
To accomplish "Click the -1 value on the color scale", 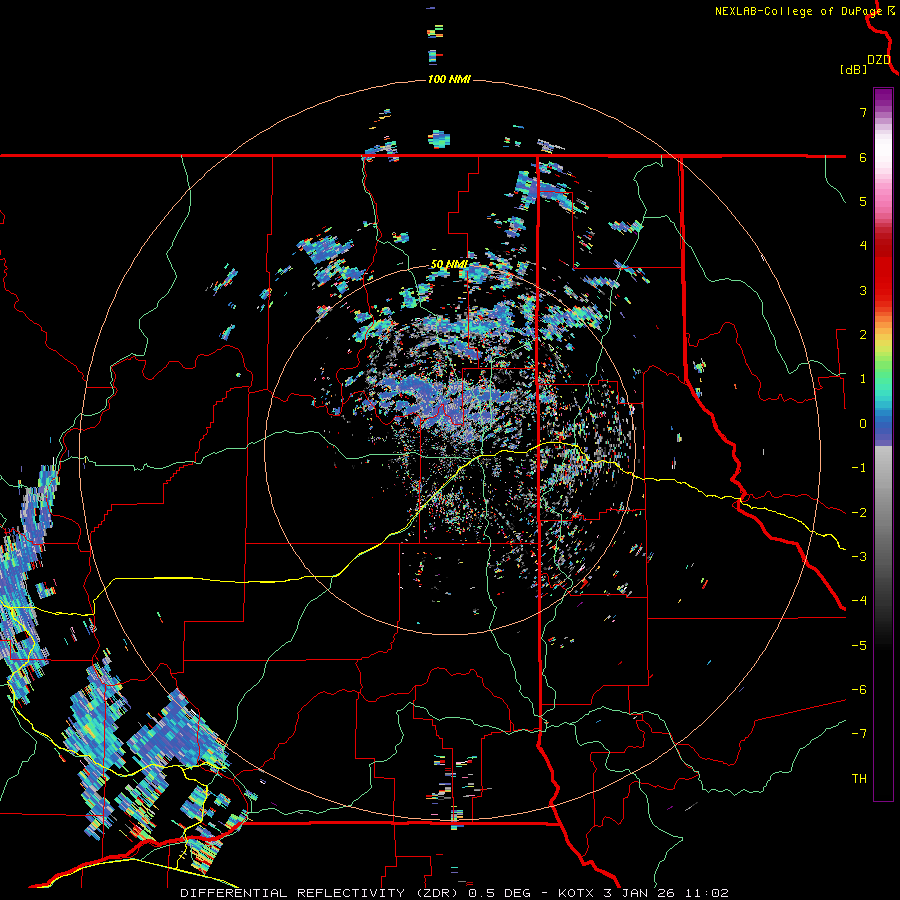I will coord(859,468).
